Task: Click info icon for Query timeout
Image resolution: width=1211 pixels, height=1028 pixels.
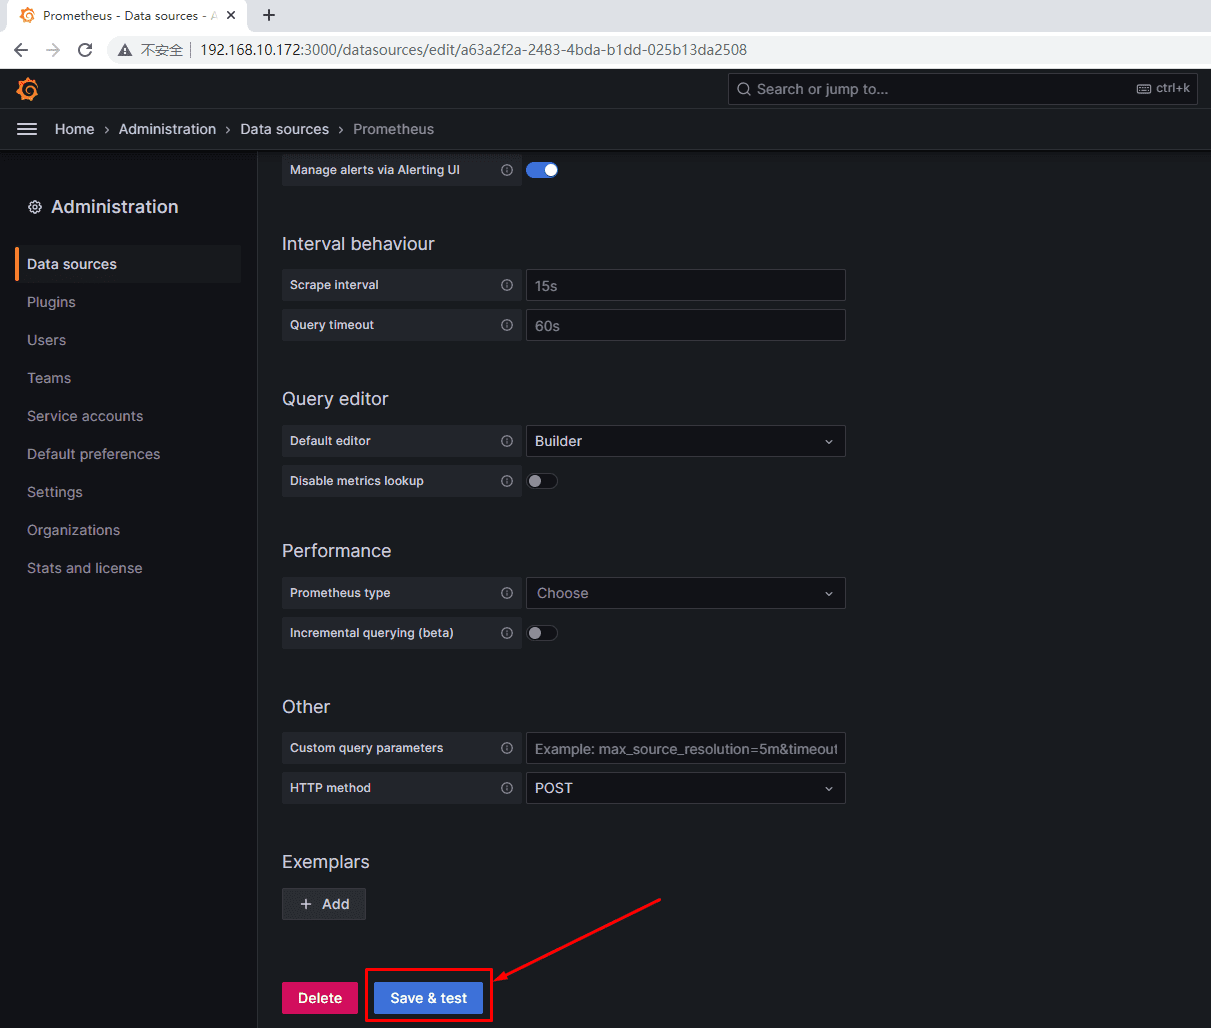Action: coord(507,325)
